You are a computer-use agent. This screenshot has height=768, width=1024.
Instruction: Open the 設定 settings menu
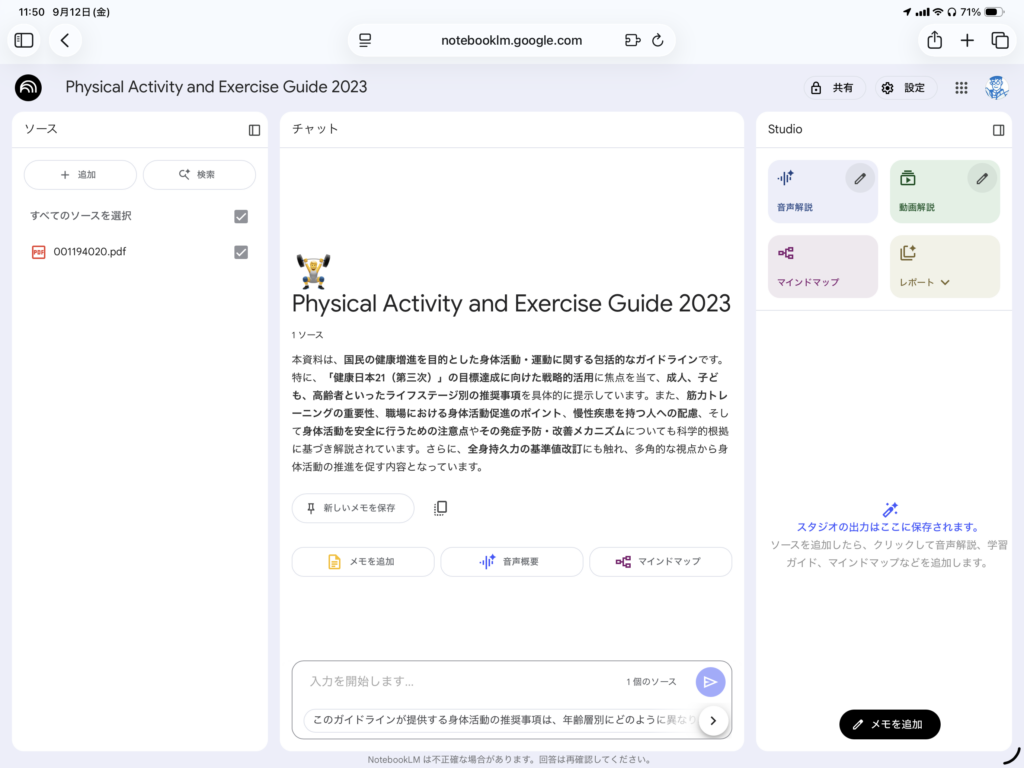(904, 88)
